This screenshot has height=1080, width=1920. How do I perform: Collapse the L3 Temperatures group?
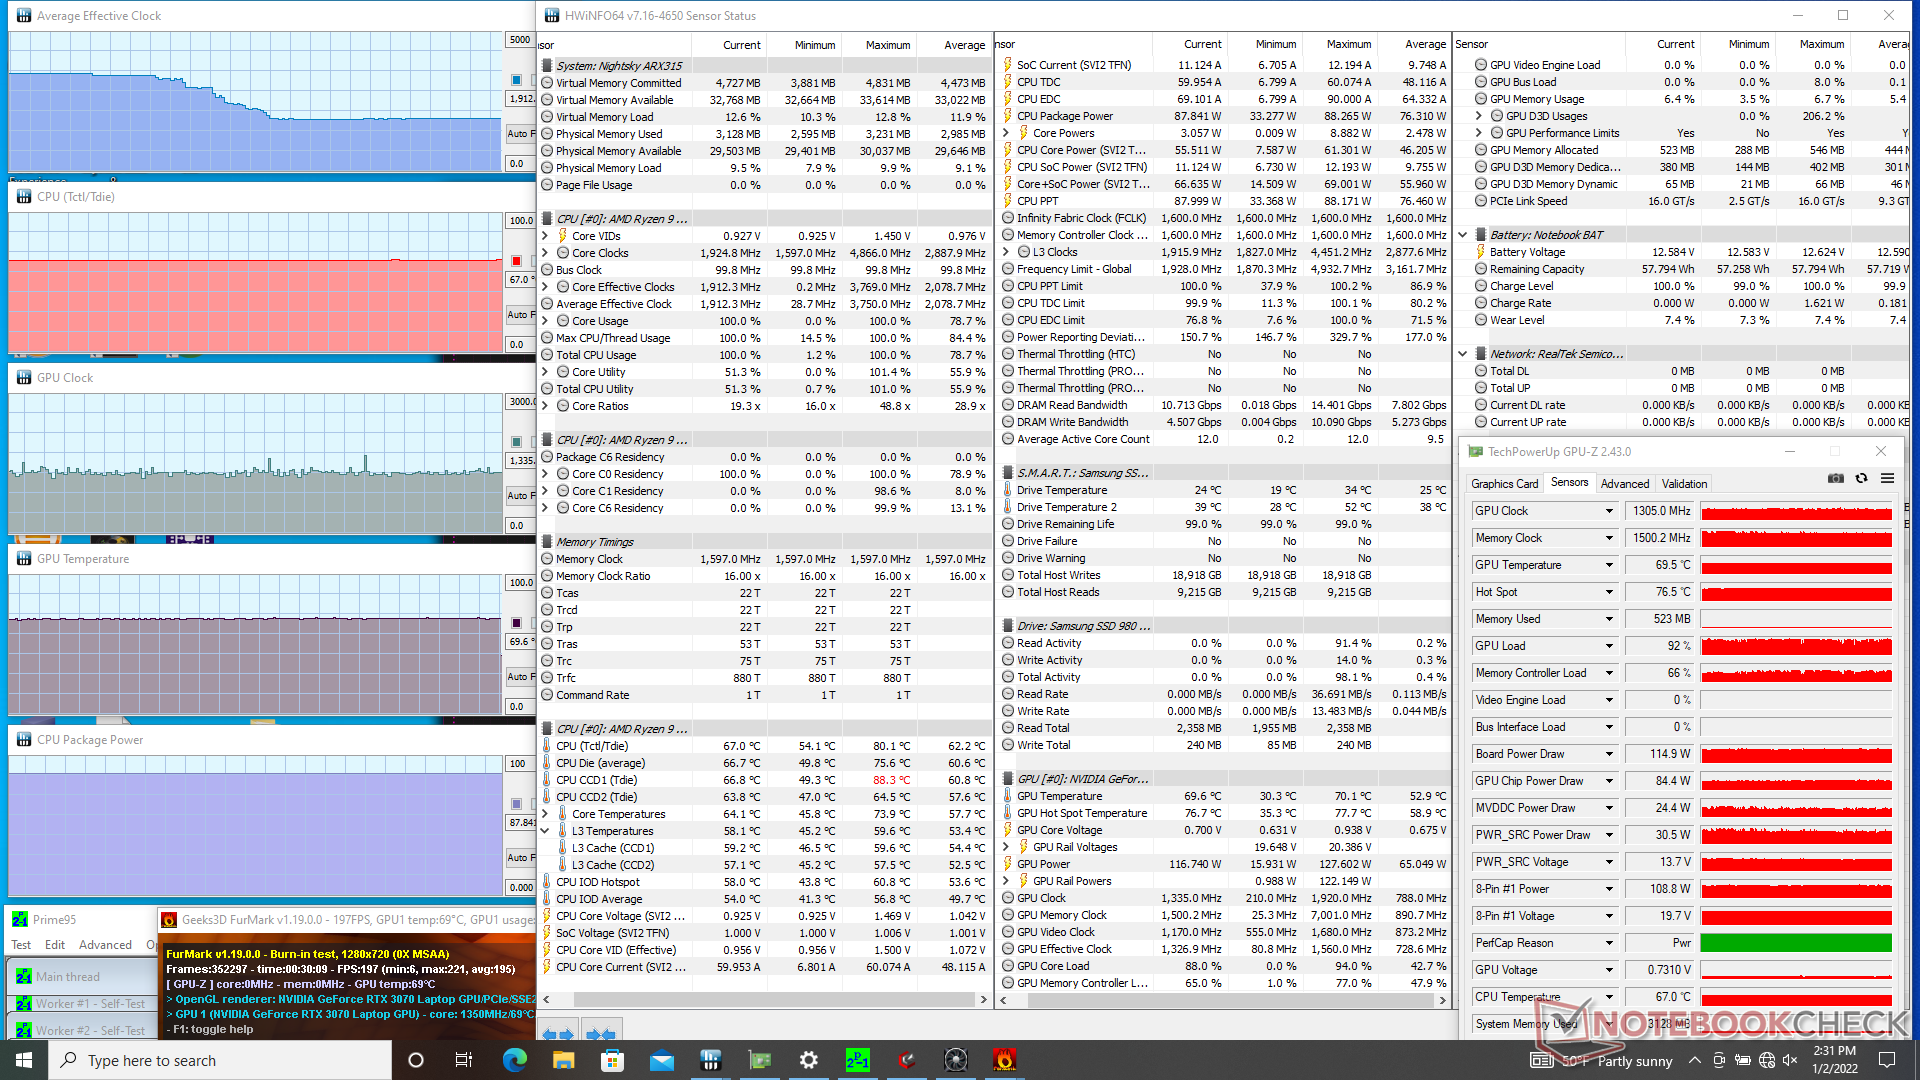(x=545, y=831)
